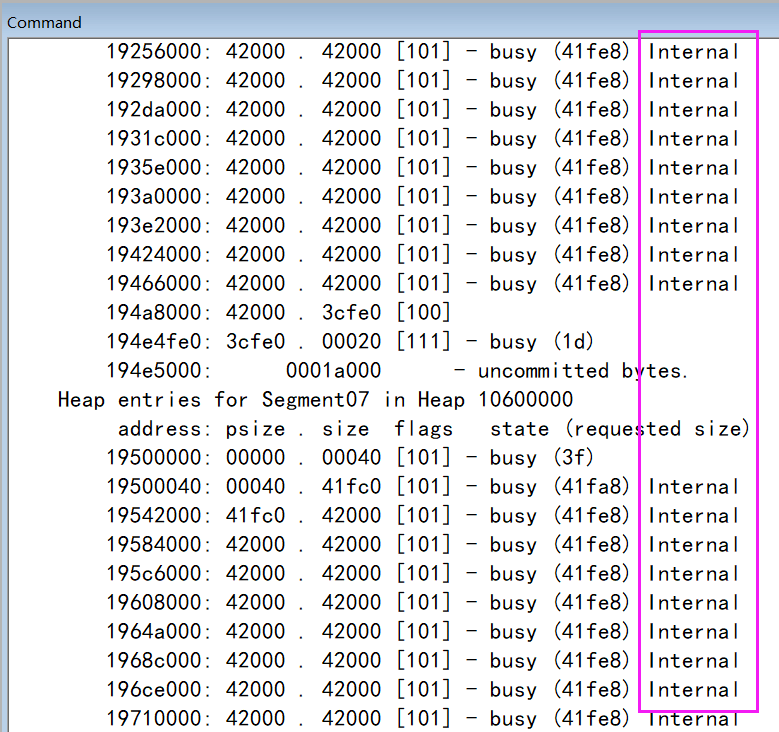Click requested size (1d) value
Image resolution: width=779 pixels, height=732 pixels.
[x=574, y=341]
